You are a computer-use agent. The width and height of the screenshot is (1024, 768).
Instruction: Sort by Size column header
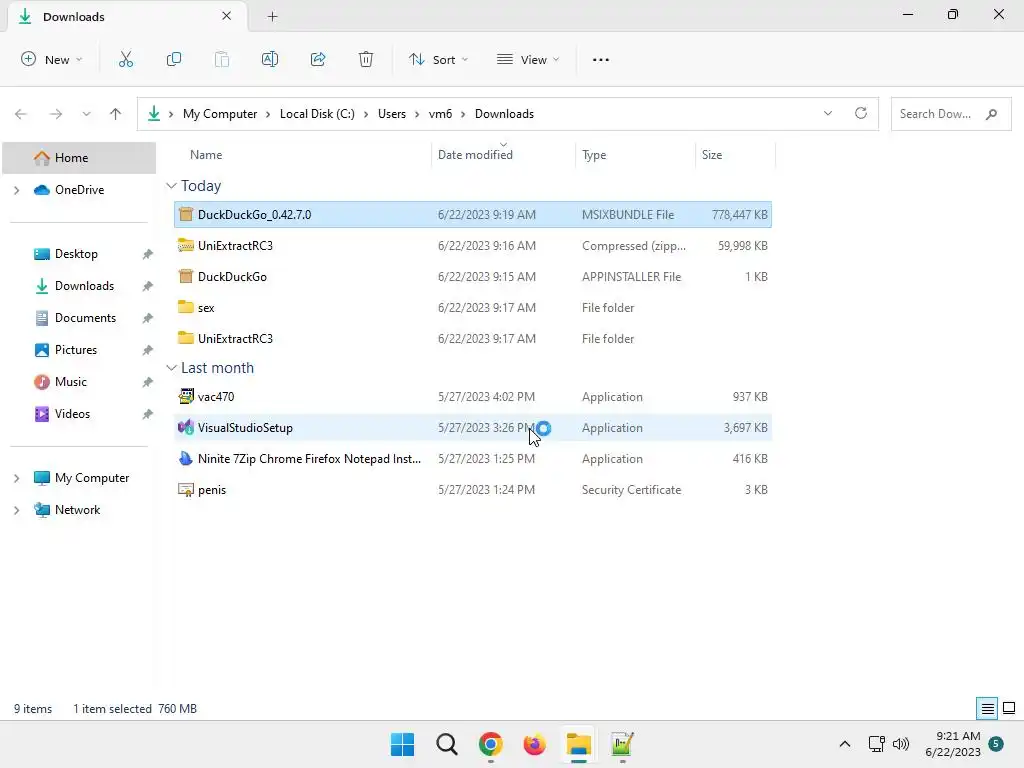pyautogui.click(x=712, y=155)
